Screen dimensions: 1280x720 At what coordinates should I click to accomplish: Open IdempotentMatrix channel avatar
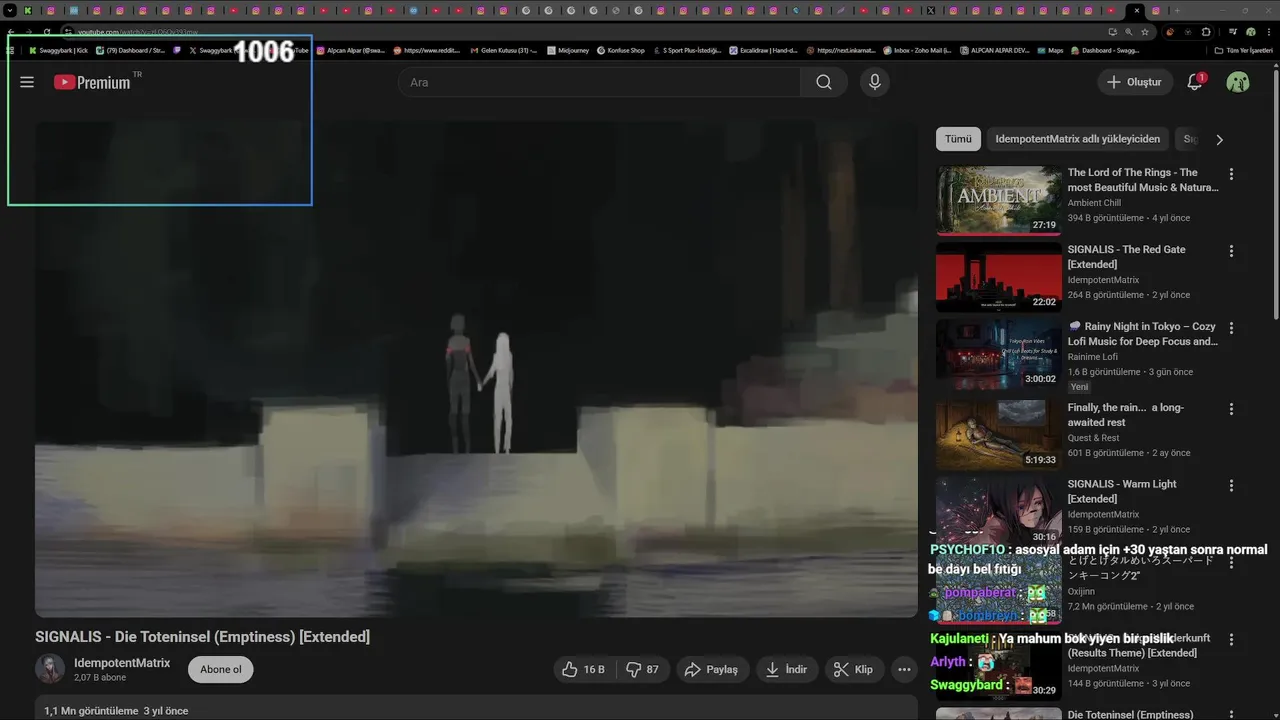tap(50, 669)
